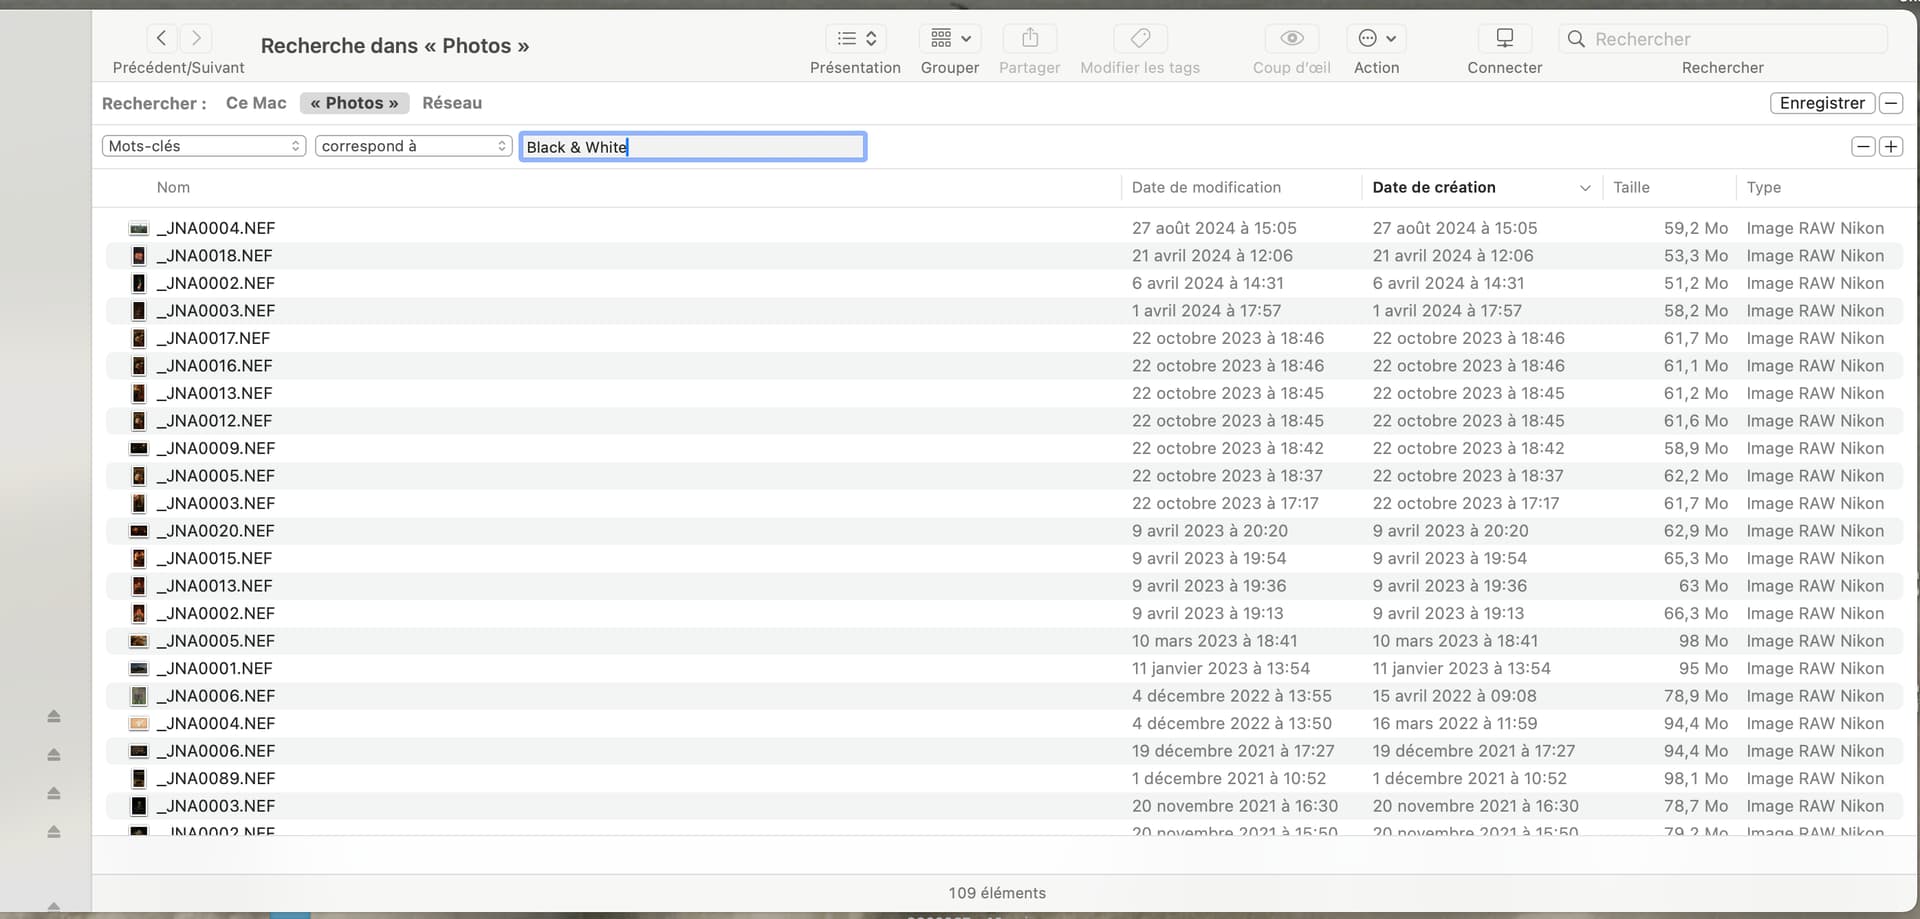Image resolution: width=1920 pixels, height=919 pixels.
Task: Click the Enregistrer button
Action: click(1822, 103)
